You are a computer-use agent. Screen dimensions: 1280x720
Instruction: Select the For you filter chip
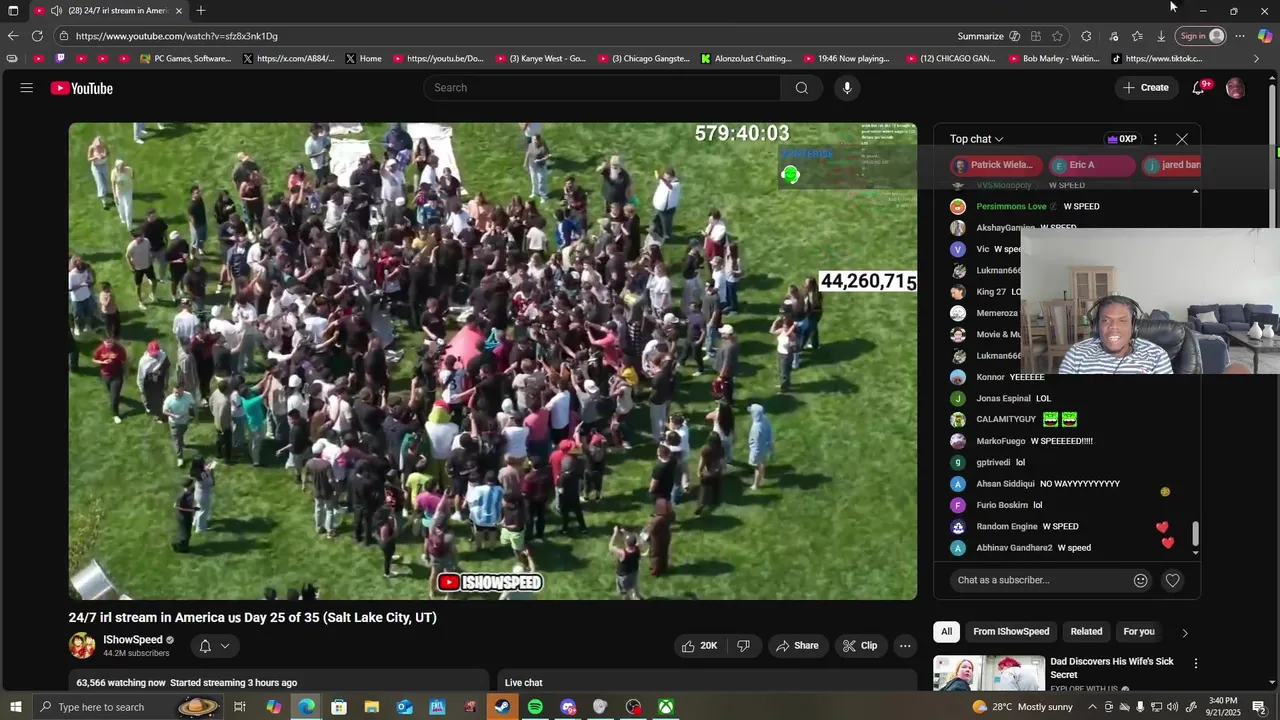(1139, 632)
